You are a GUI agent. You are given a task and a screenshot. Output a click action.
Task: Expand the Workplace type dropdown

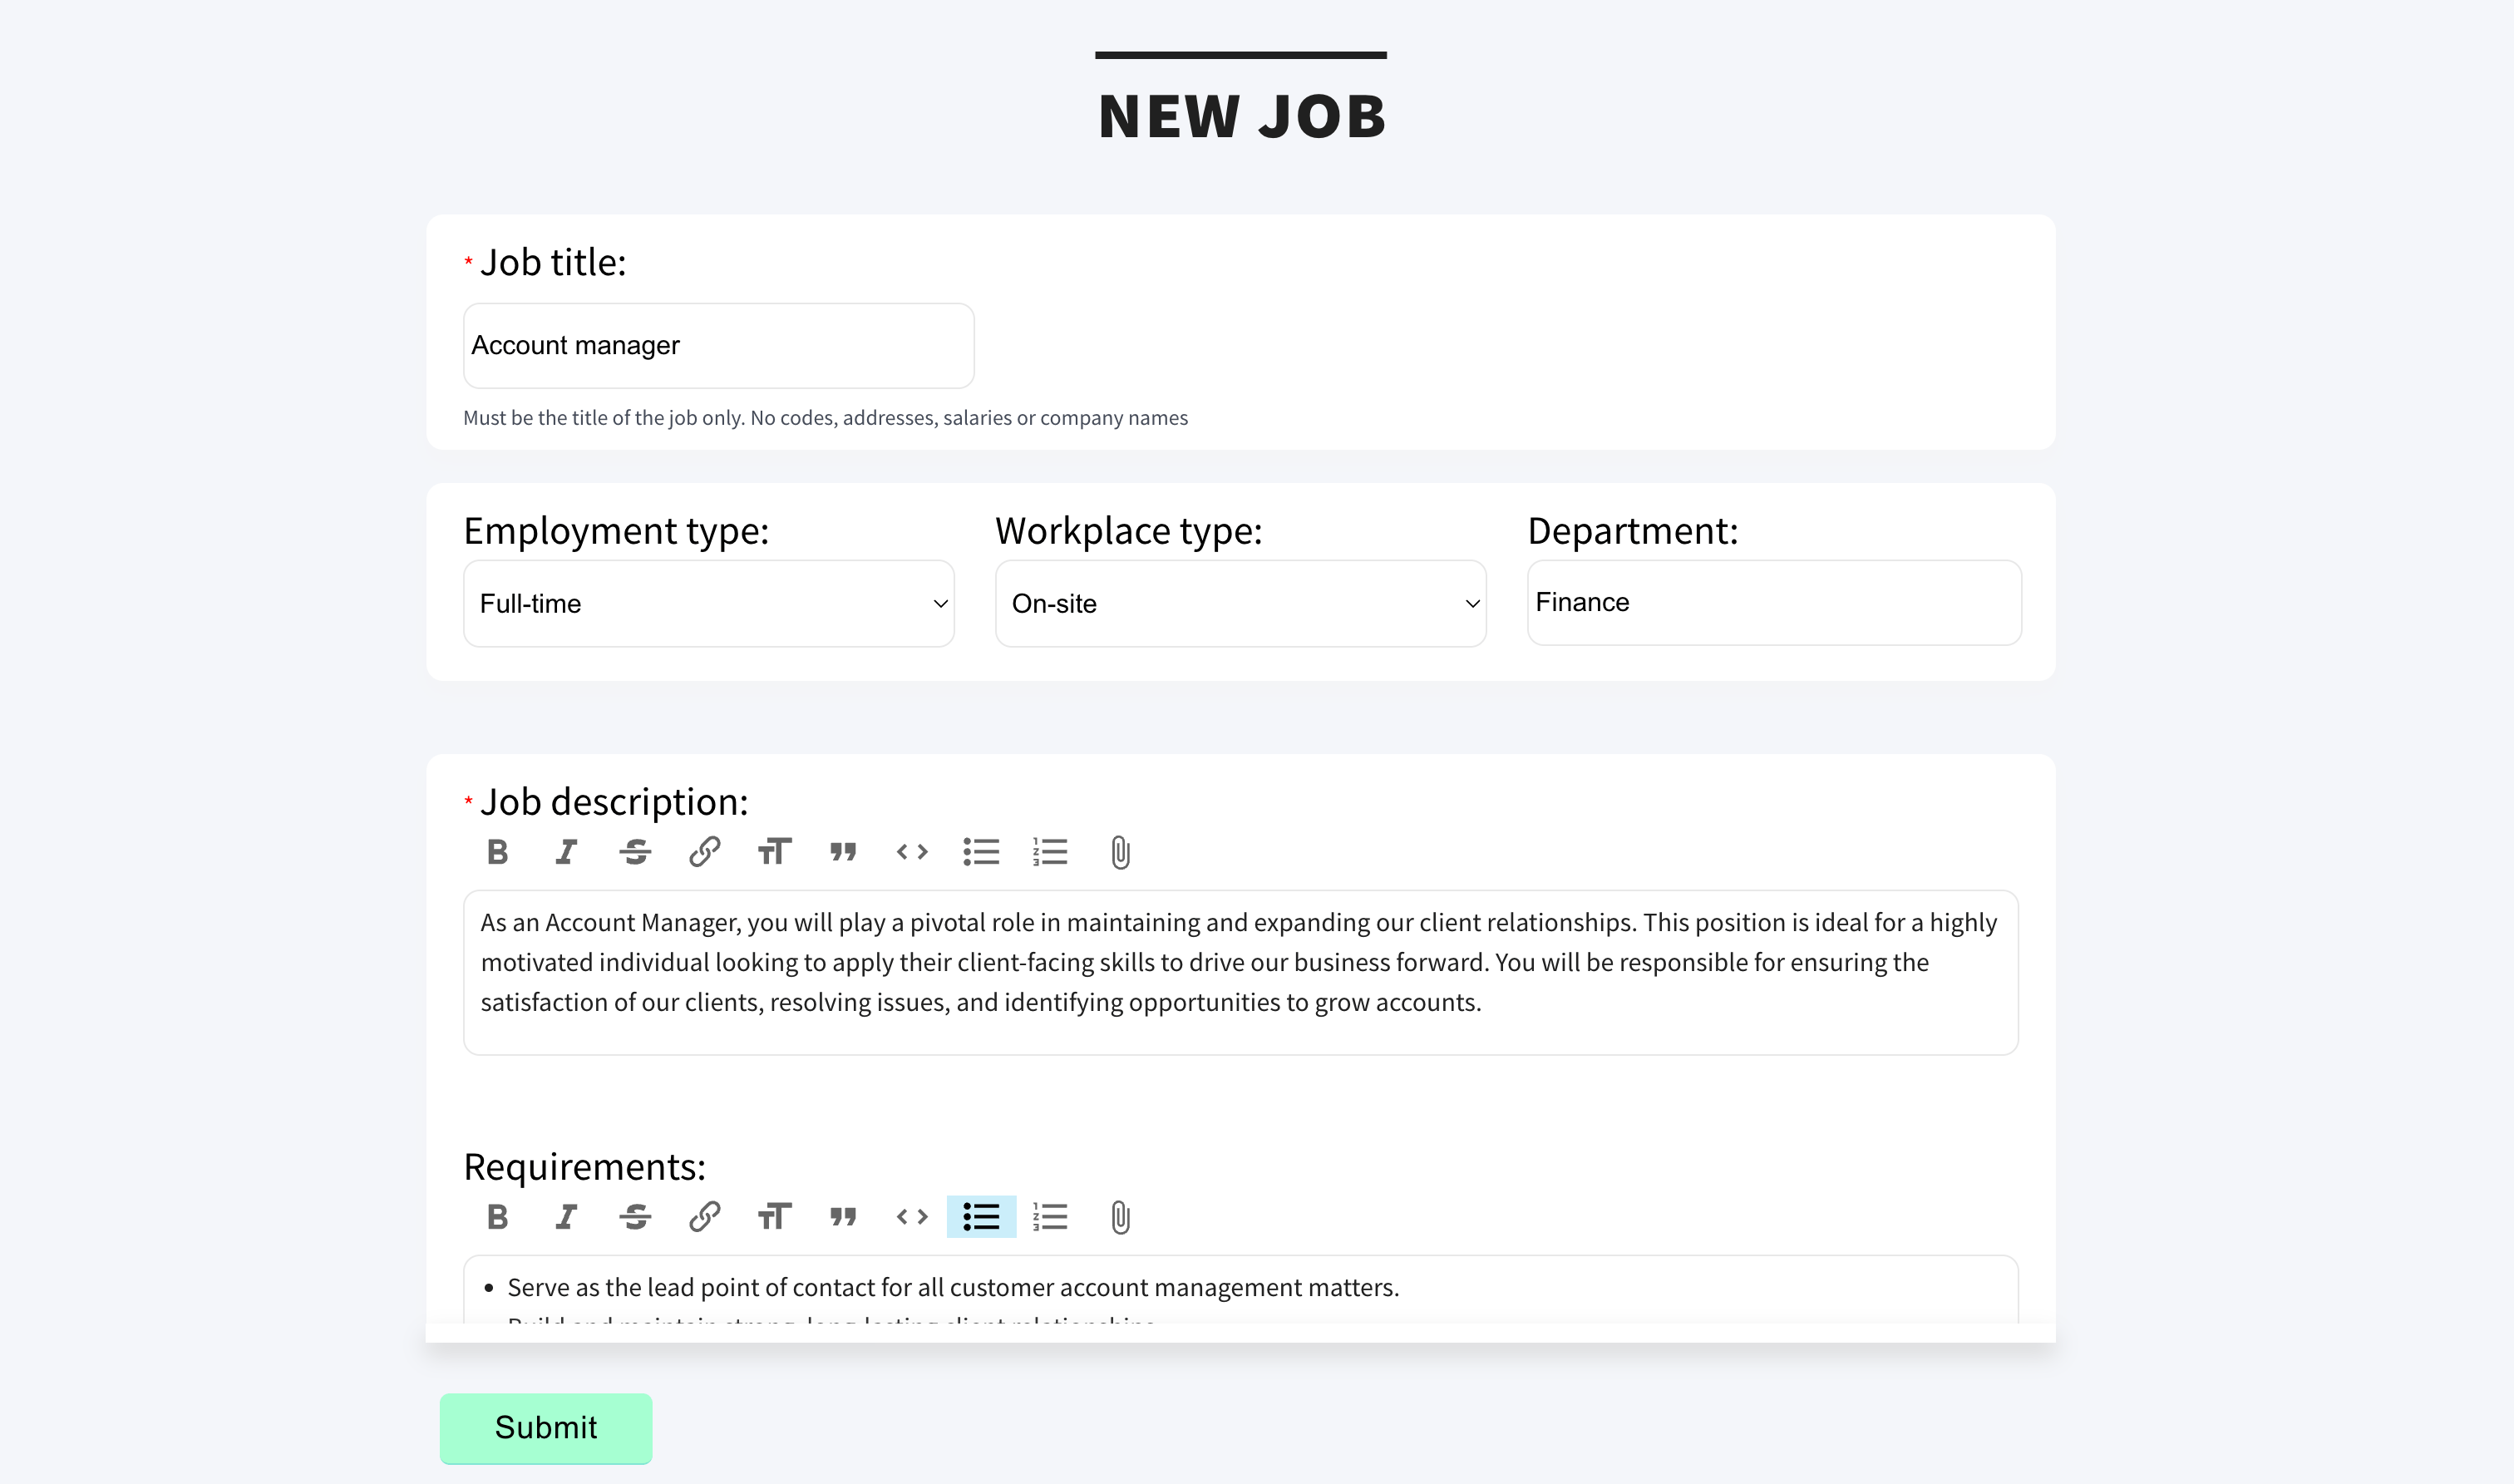pos(1240,604)
